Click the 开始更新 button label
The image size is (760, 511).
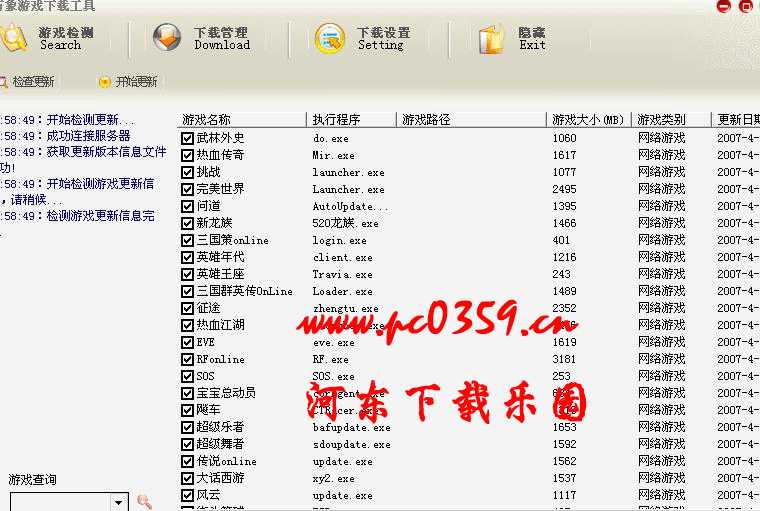136,81
